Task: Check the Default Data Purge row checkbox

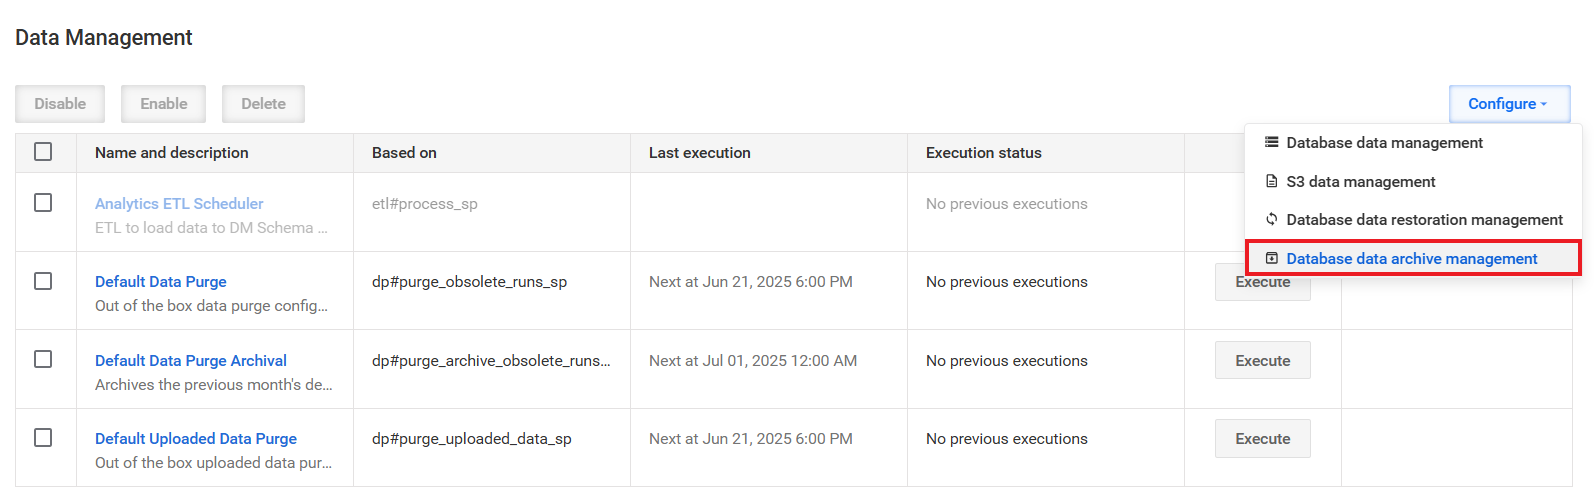Action: coord(43,281)
